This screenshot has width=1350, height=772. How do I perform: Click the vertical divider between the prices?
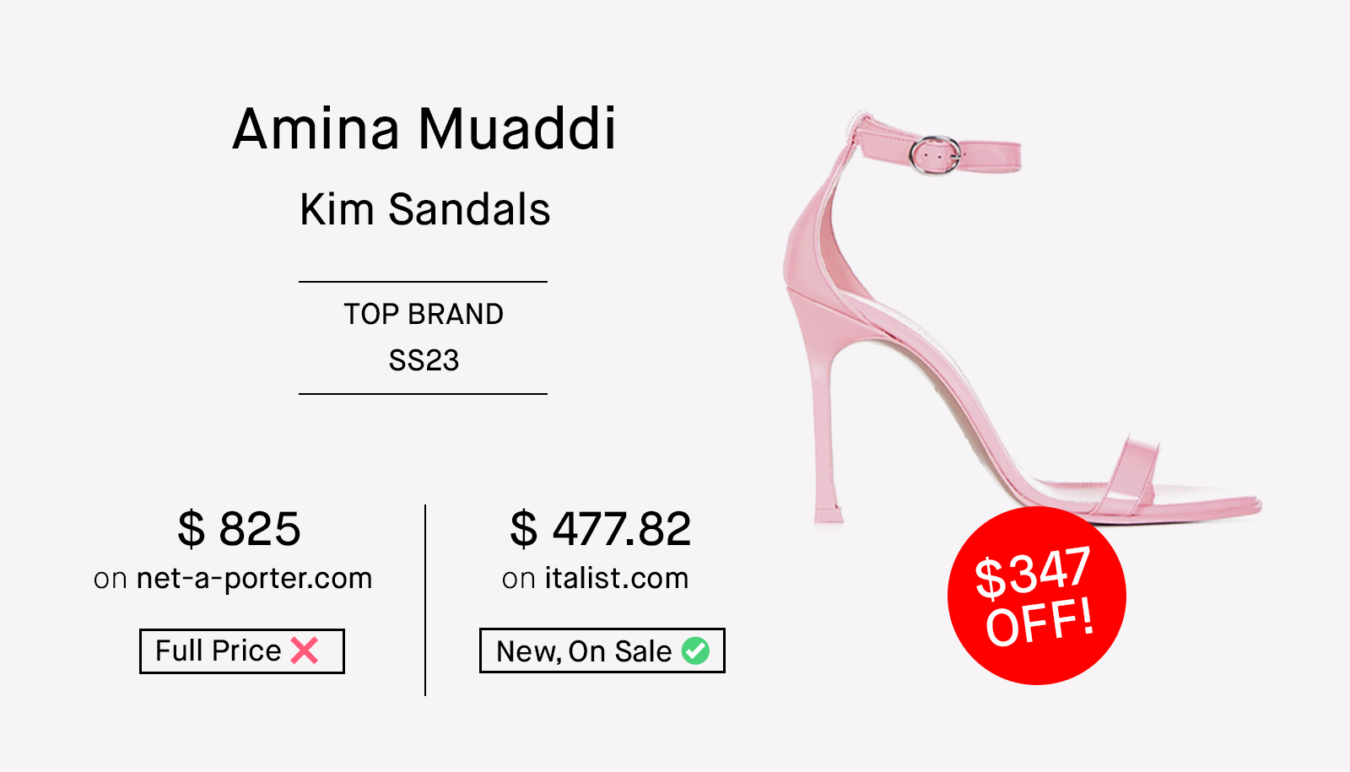(425, 600)
